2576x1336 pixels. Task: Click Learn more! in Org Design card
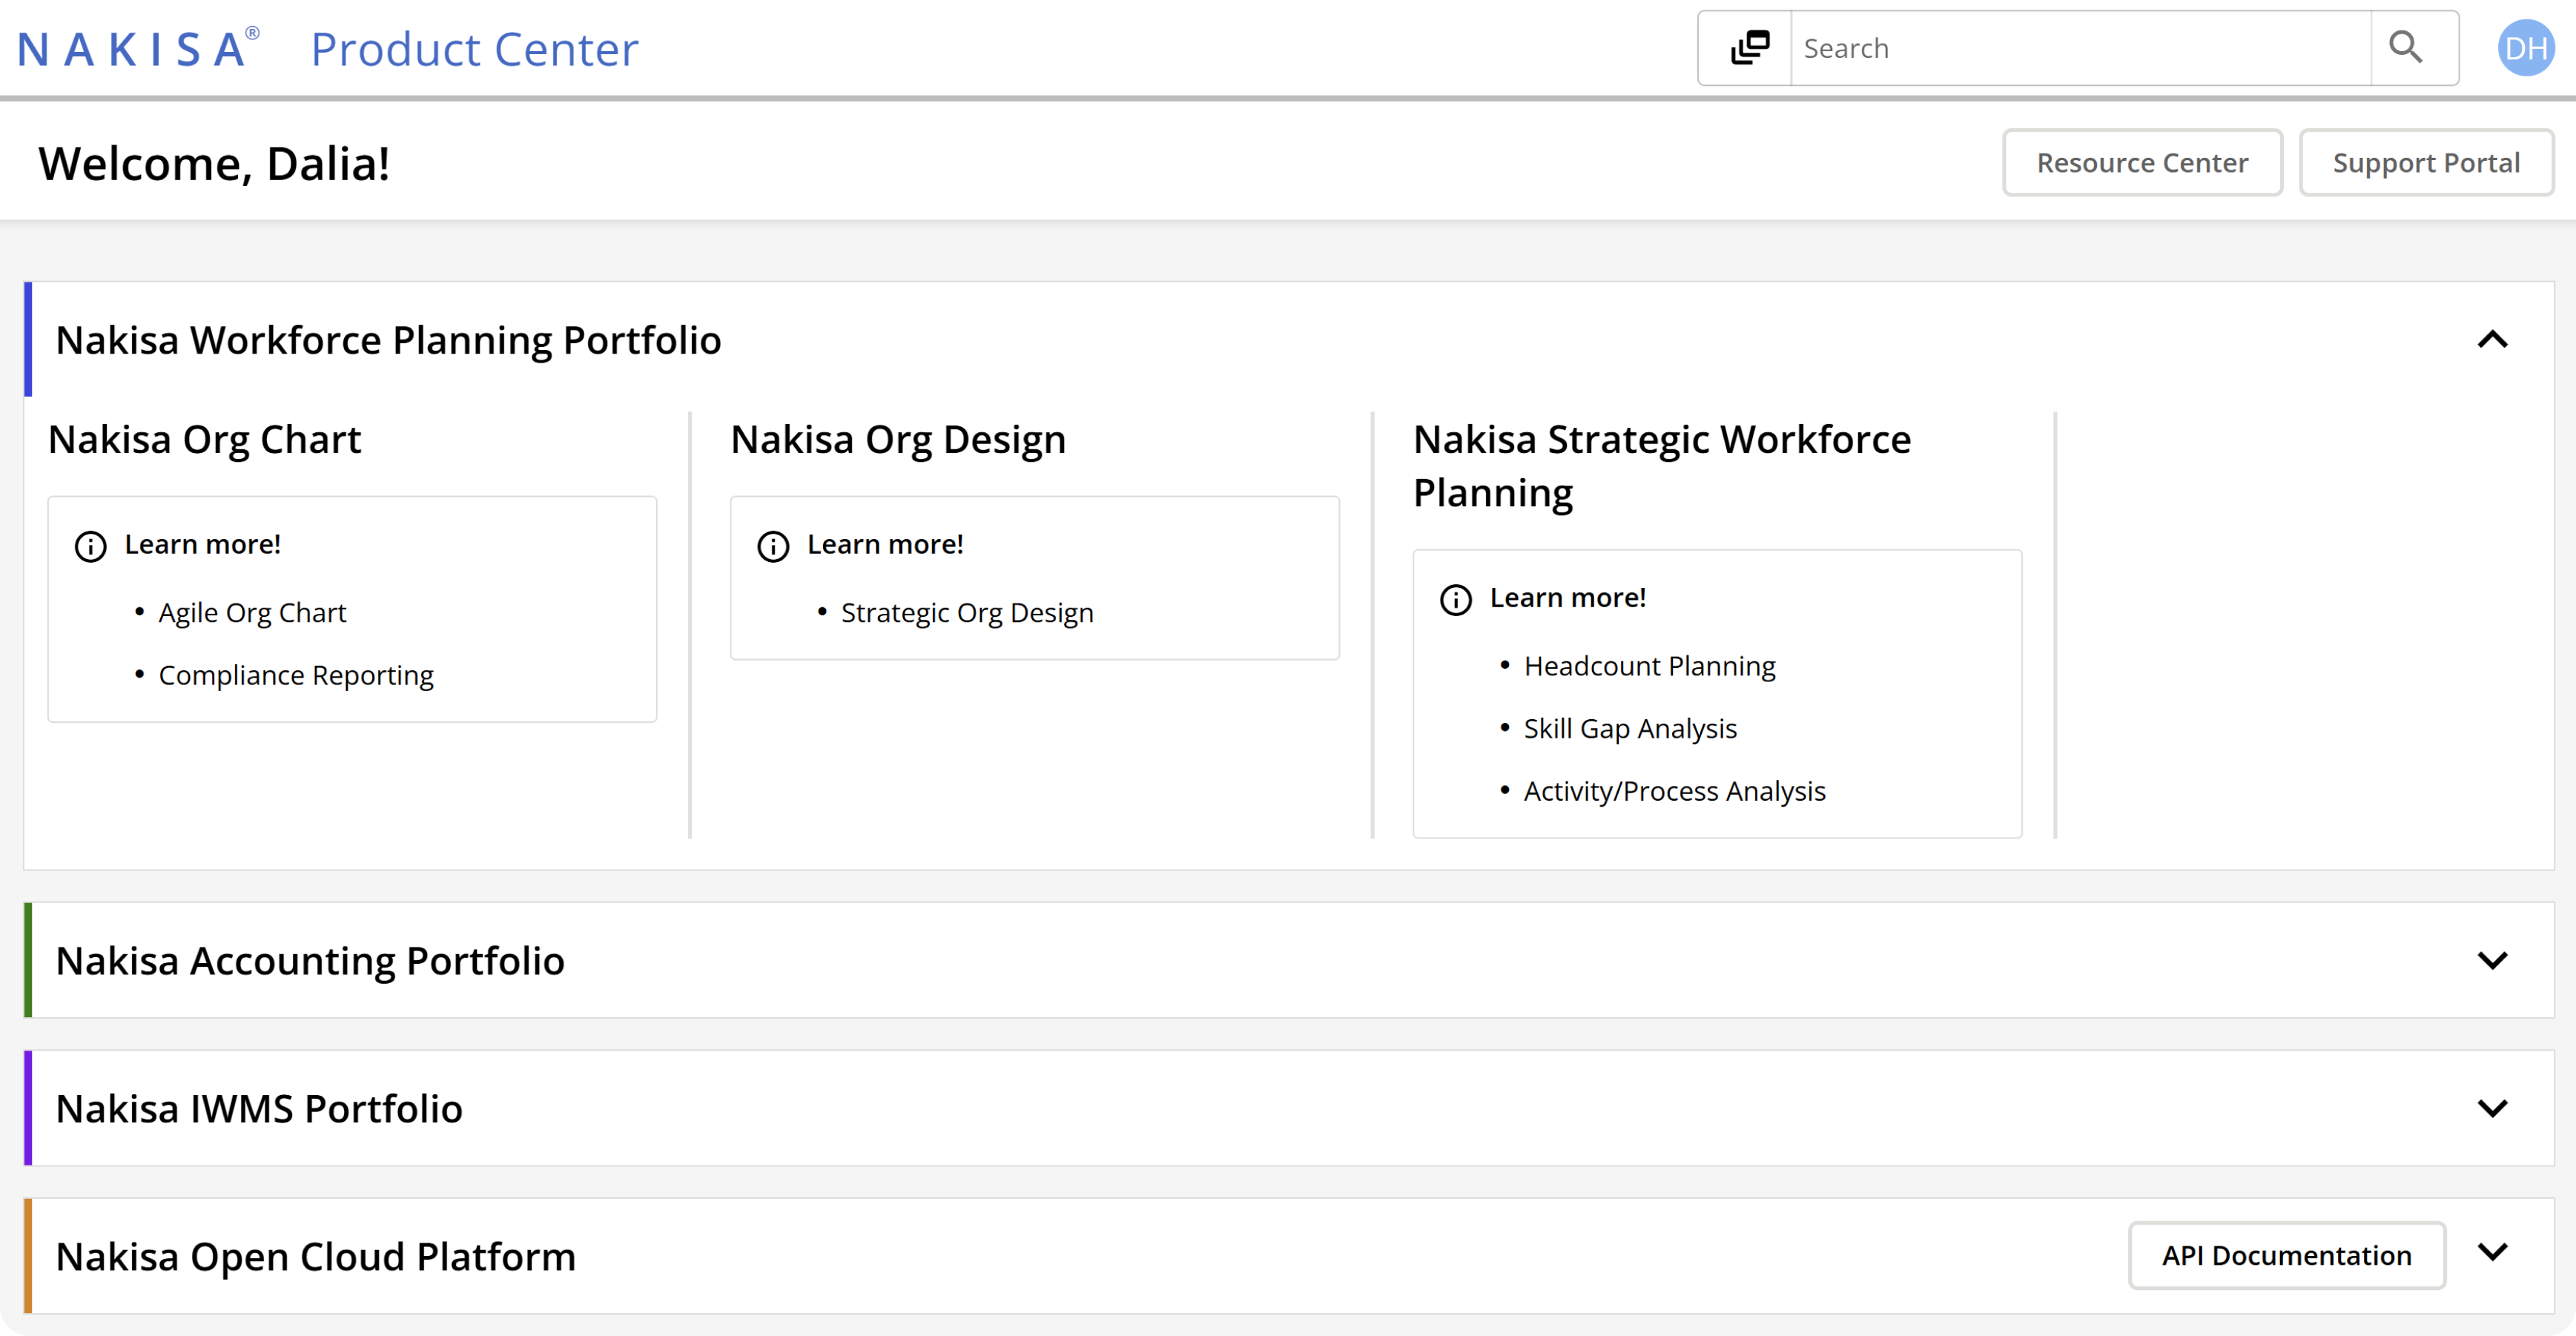click(885, 544)
